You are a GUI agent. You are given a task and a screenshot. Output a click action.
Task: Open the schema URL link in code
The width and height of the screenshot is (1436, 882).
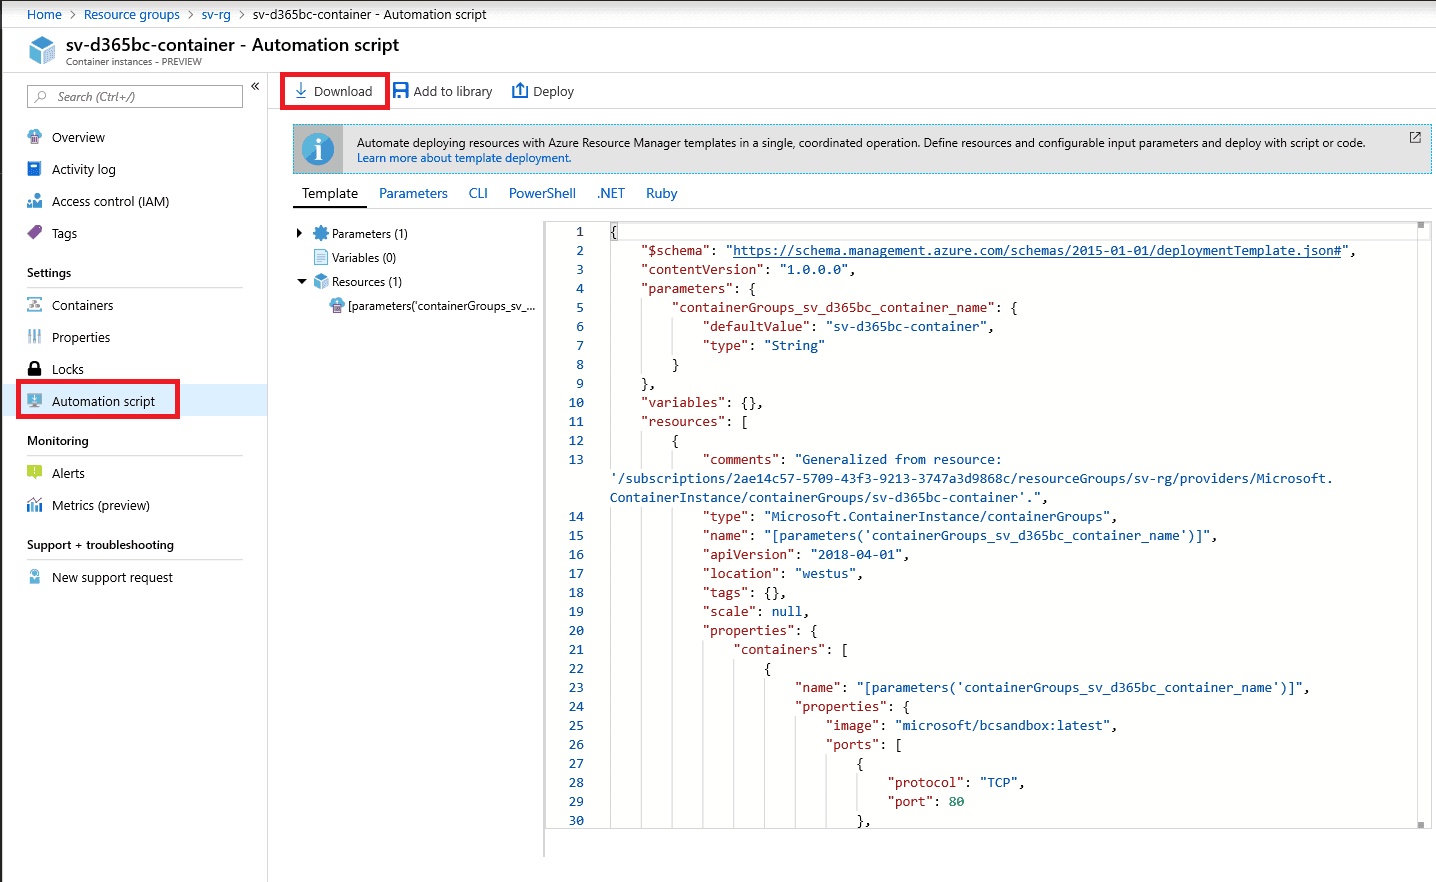pos(1037,250)
